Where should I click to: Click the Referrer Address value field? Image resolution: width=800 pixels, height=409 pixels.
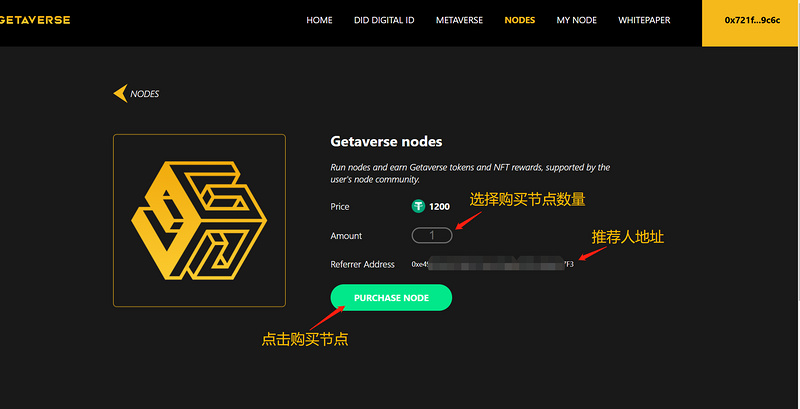click(x=493, y=264)
